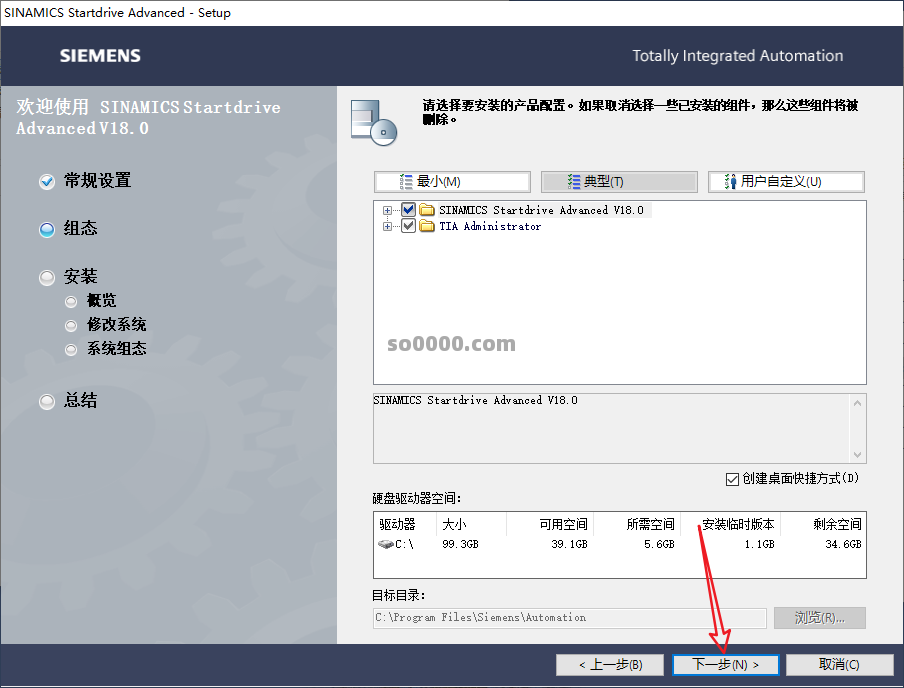
Task: Select the 最小(M) configuration
Action: coord(452,182)
